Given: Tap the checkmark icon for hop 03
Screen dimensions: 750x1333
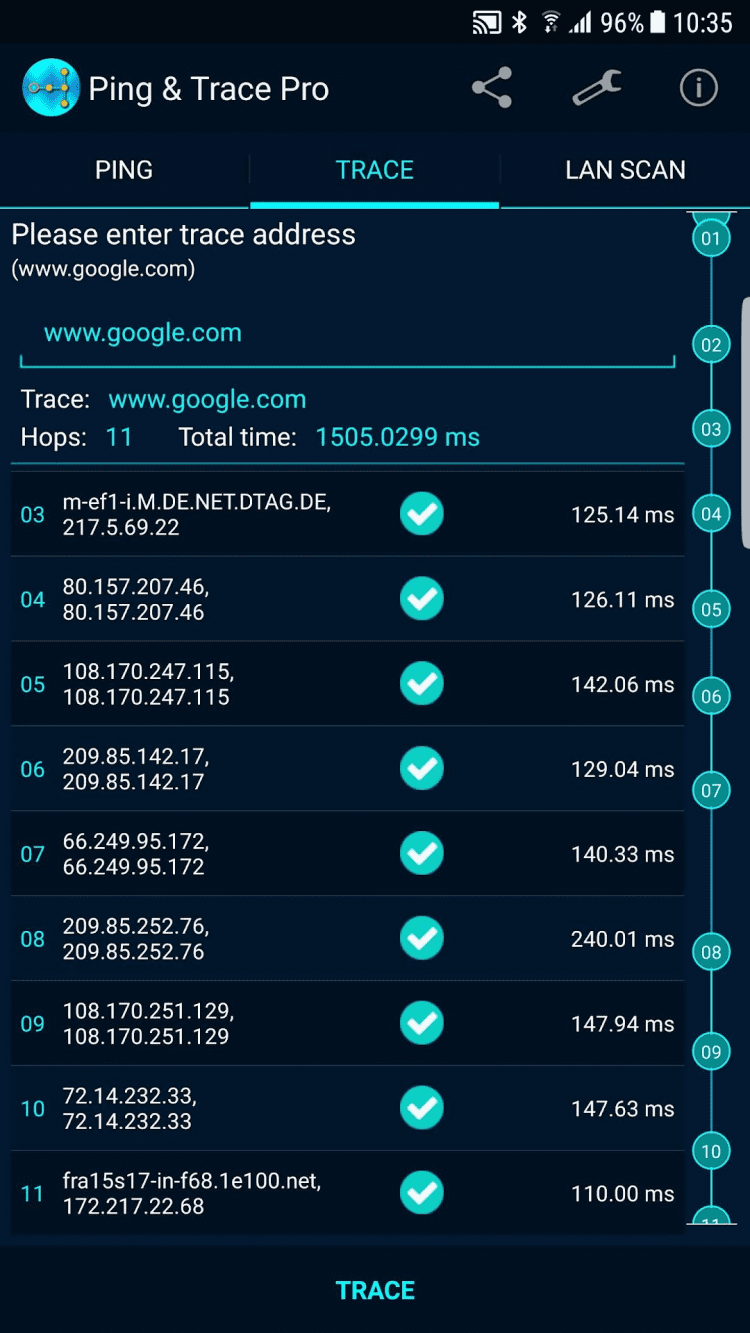Looking at the screenshot, I should pyautogui.click(x=422, y=514).
